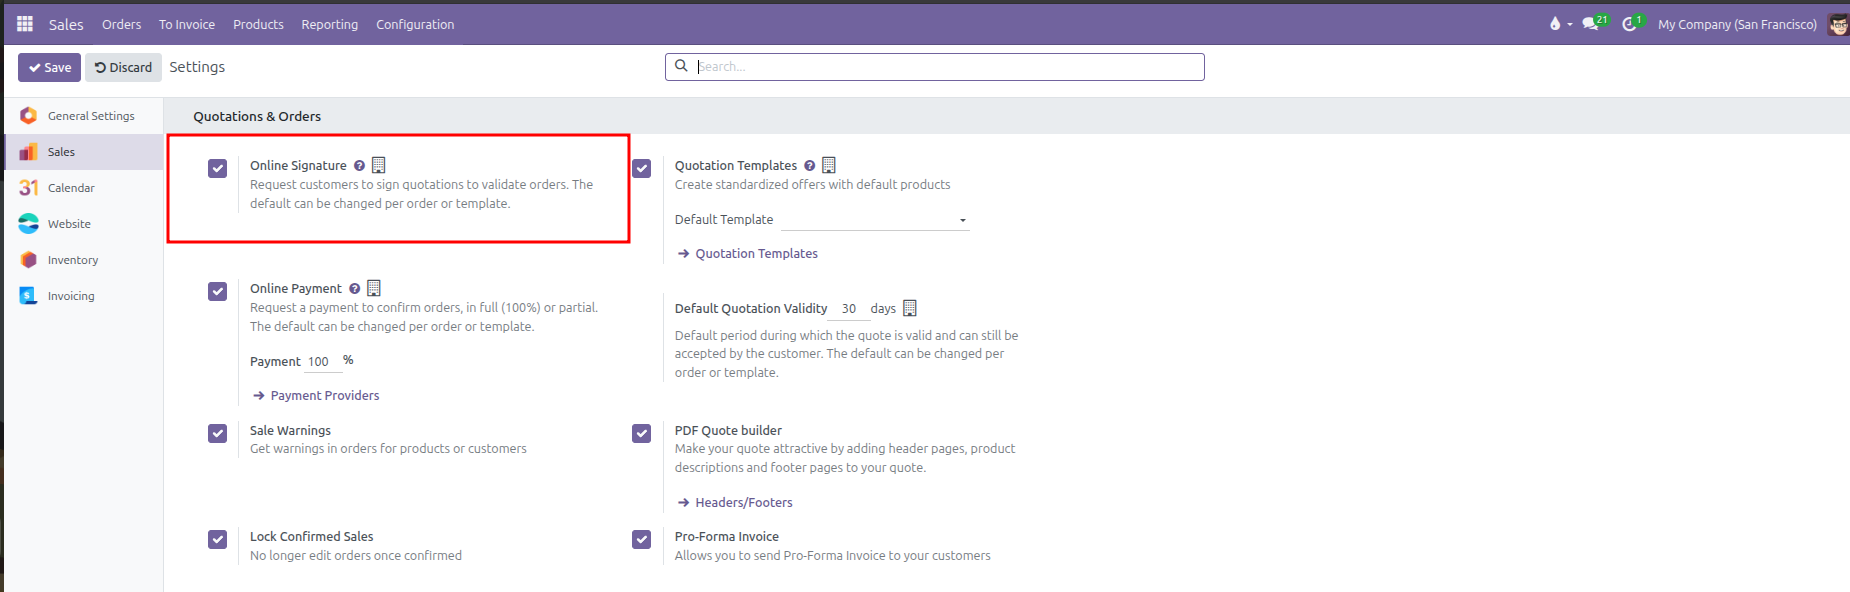Viewport: 1850px width, 592px height.
Task: Click the validity days field 30
Action: (x=851, y=309)
